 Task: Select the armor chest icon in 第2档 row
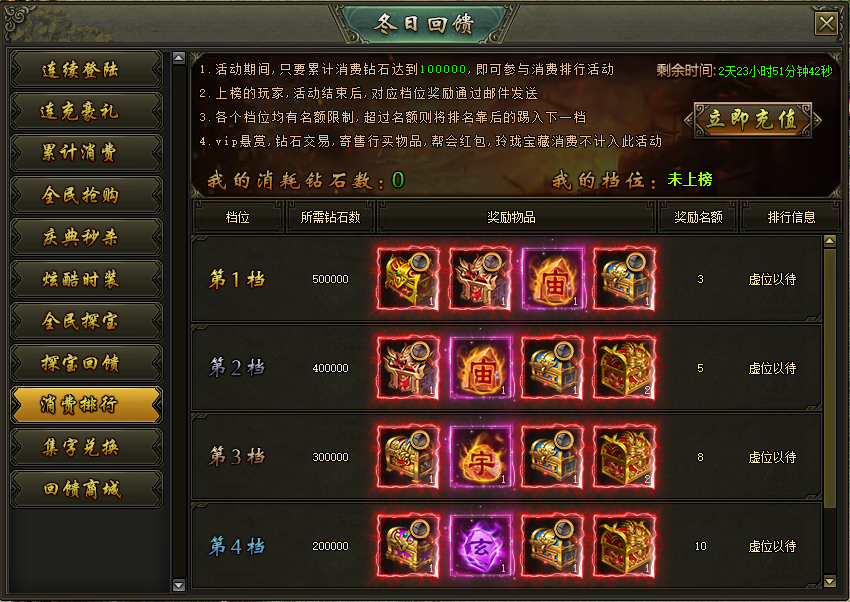pos(408,368)
